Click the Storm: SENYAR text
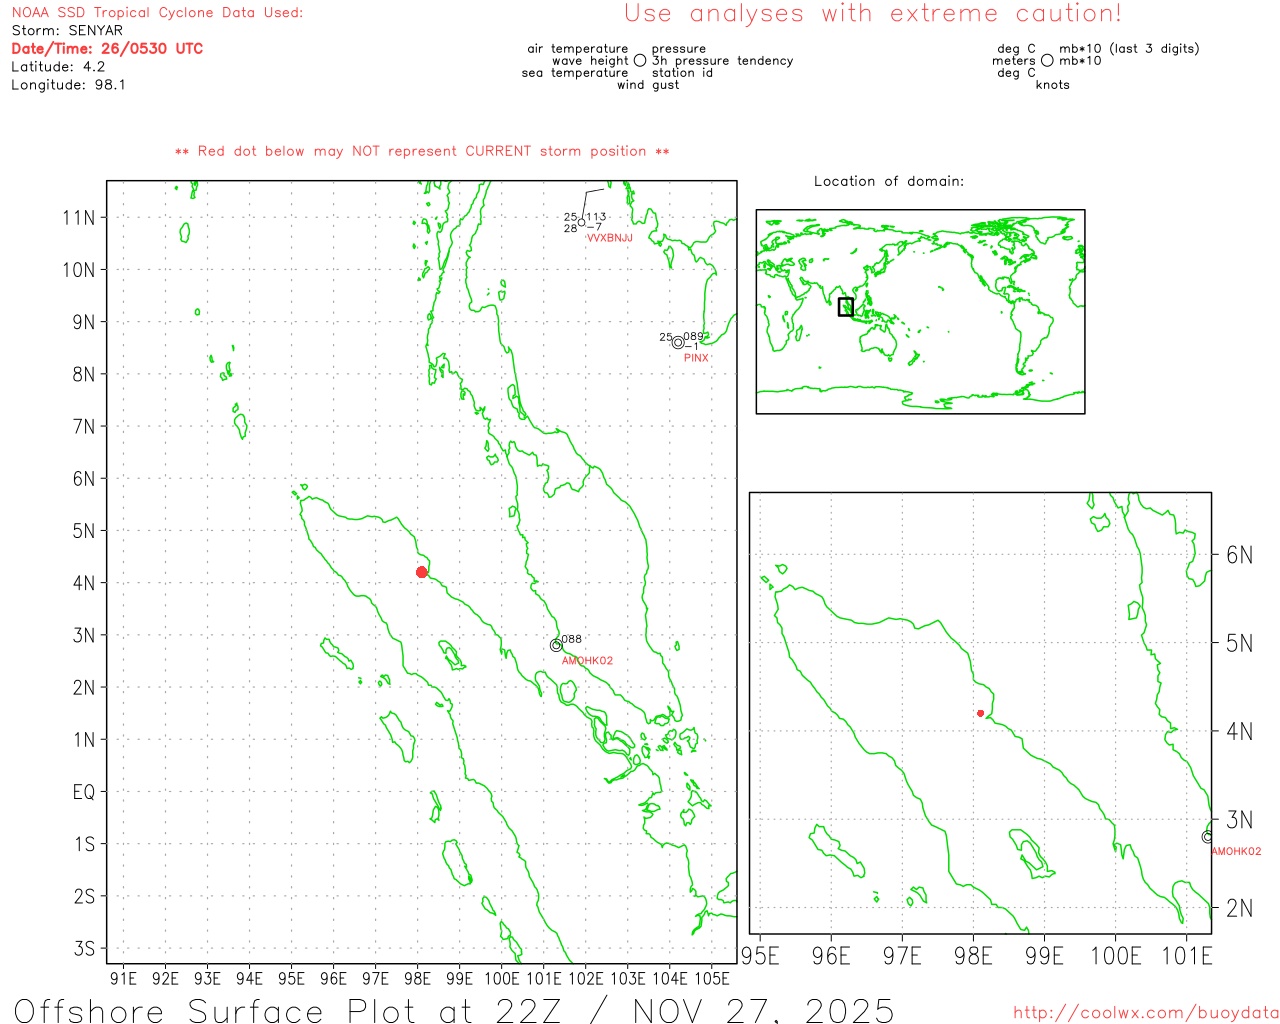 [67, 31]
